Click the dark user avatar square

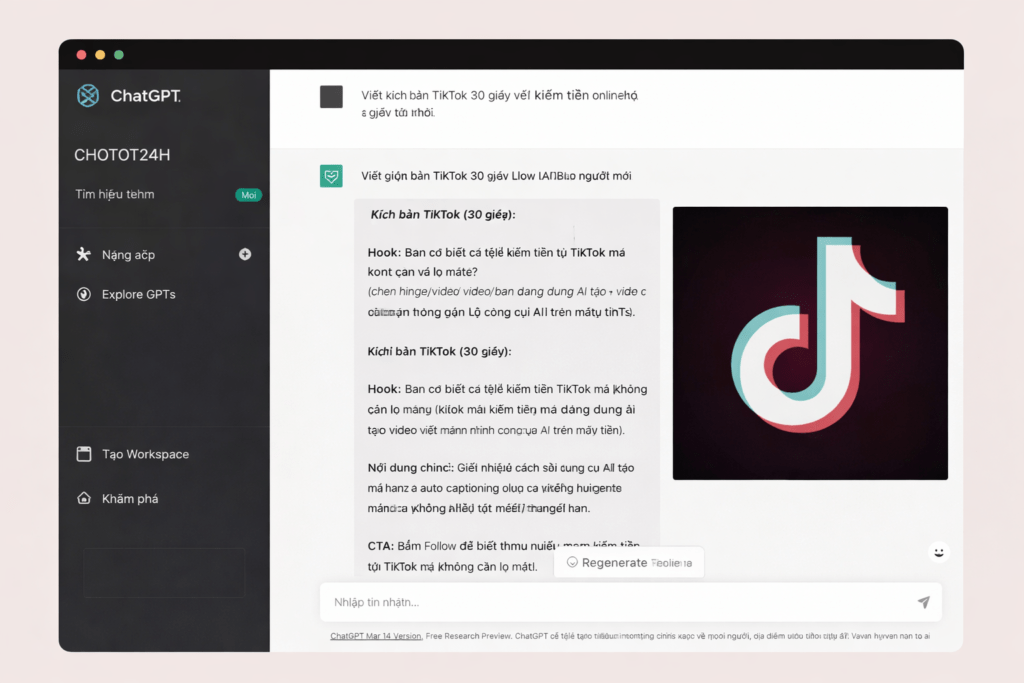[x=331, y=96]
